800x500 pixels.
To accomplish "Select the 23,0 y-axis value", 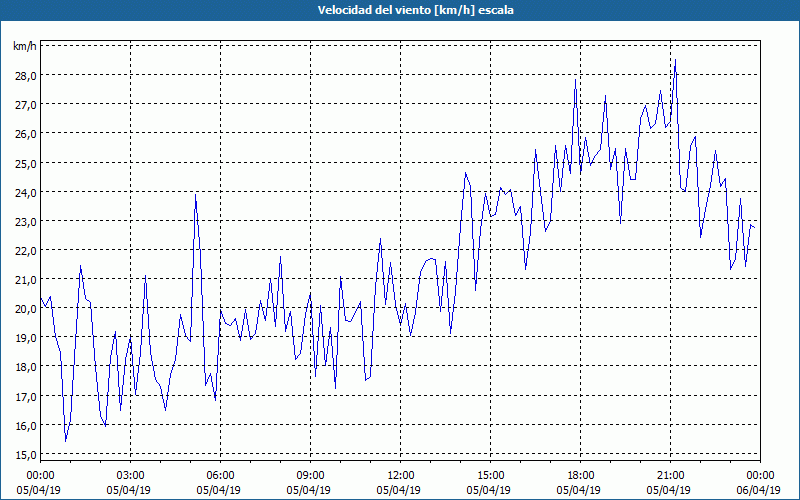I will point(25,221).
